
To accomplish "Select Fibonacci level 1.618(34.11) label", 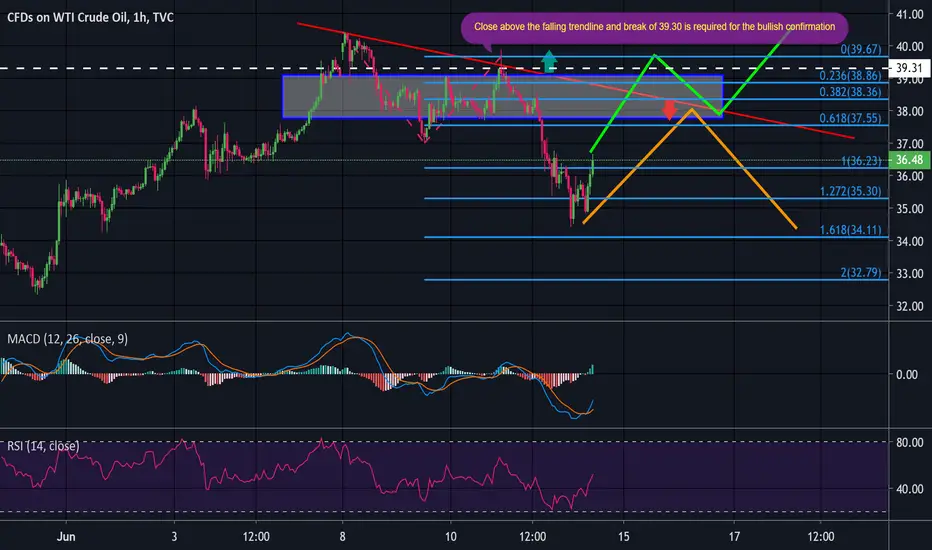I will pos(850,230).
